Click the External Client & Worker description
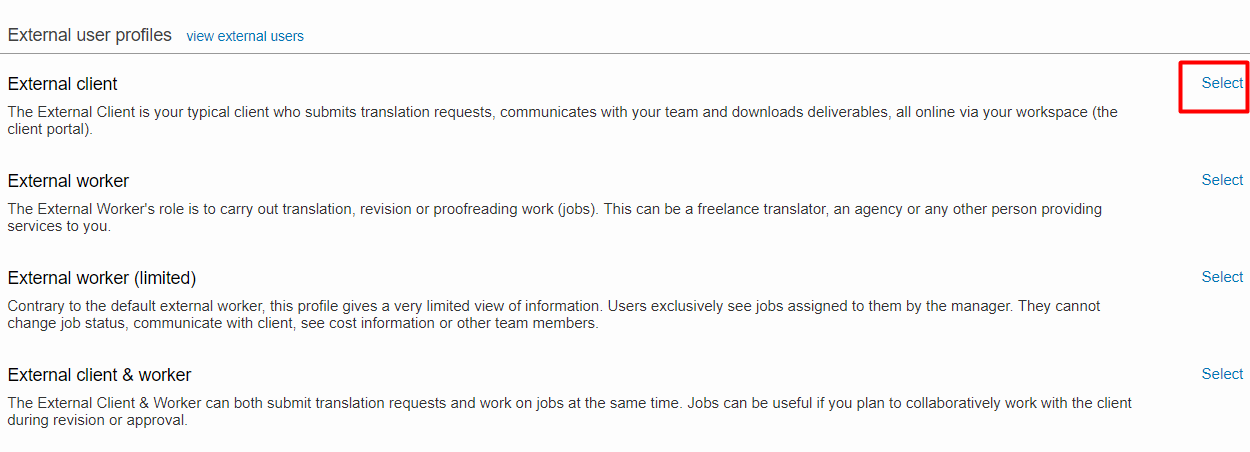The image size is (1250, 452). [x=569, y=403]
